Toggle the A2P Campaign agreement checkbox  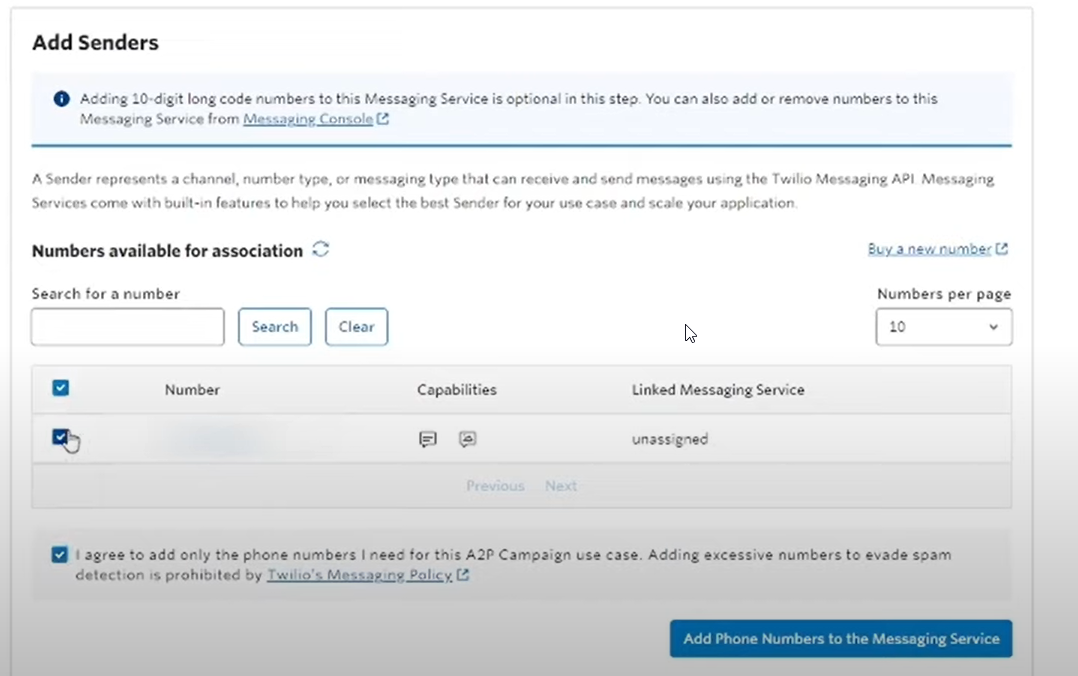[x=60, y=554]
